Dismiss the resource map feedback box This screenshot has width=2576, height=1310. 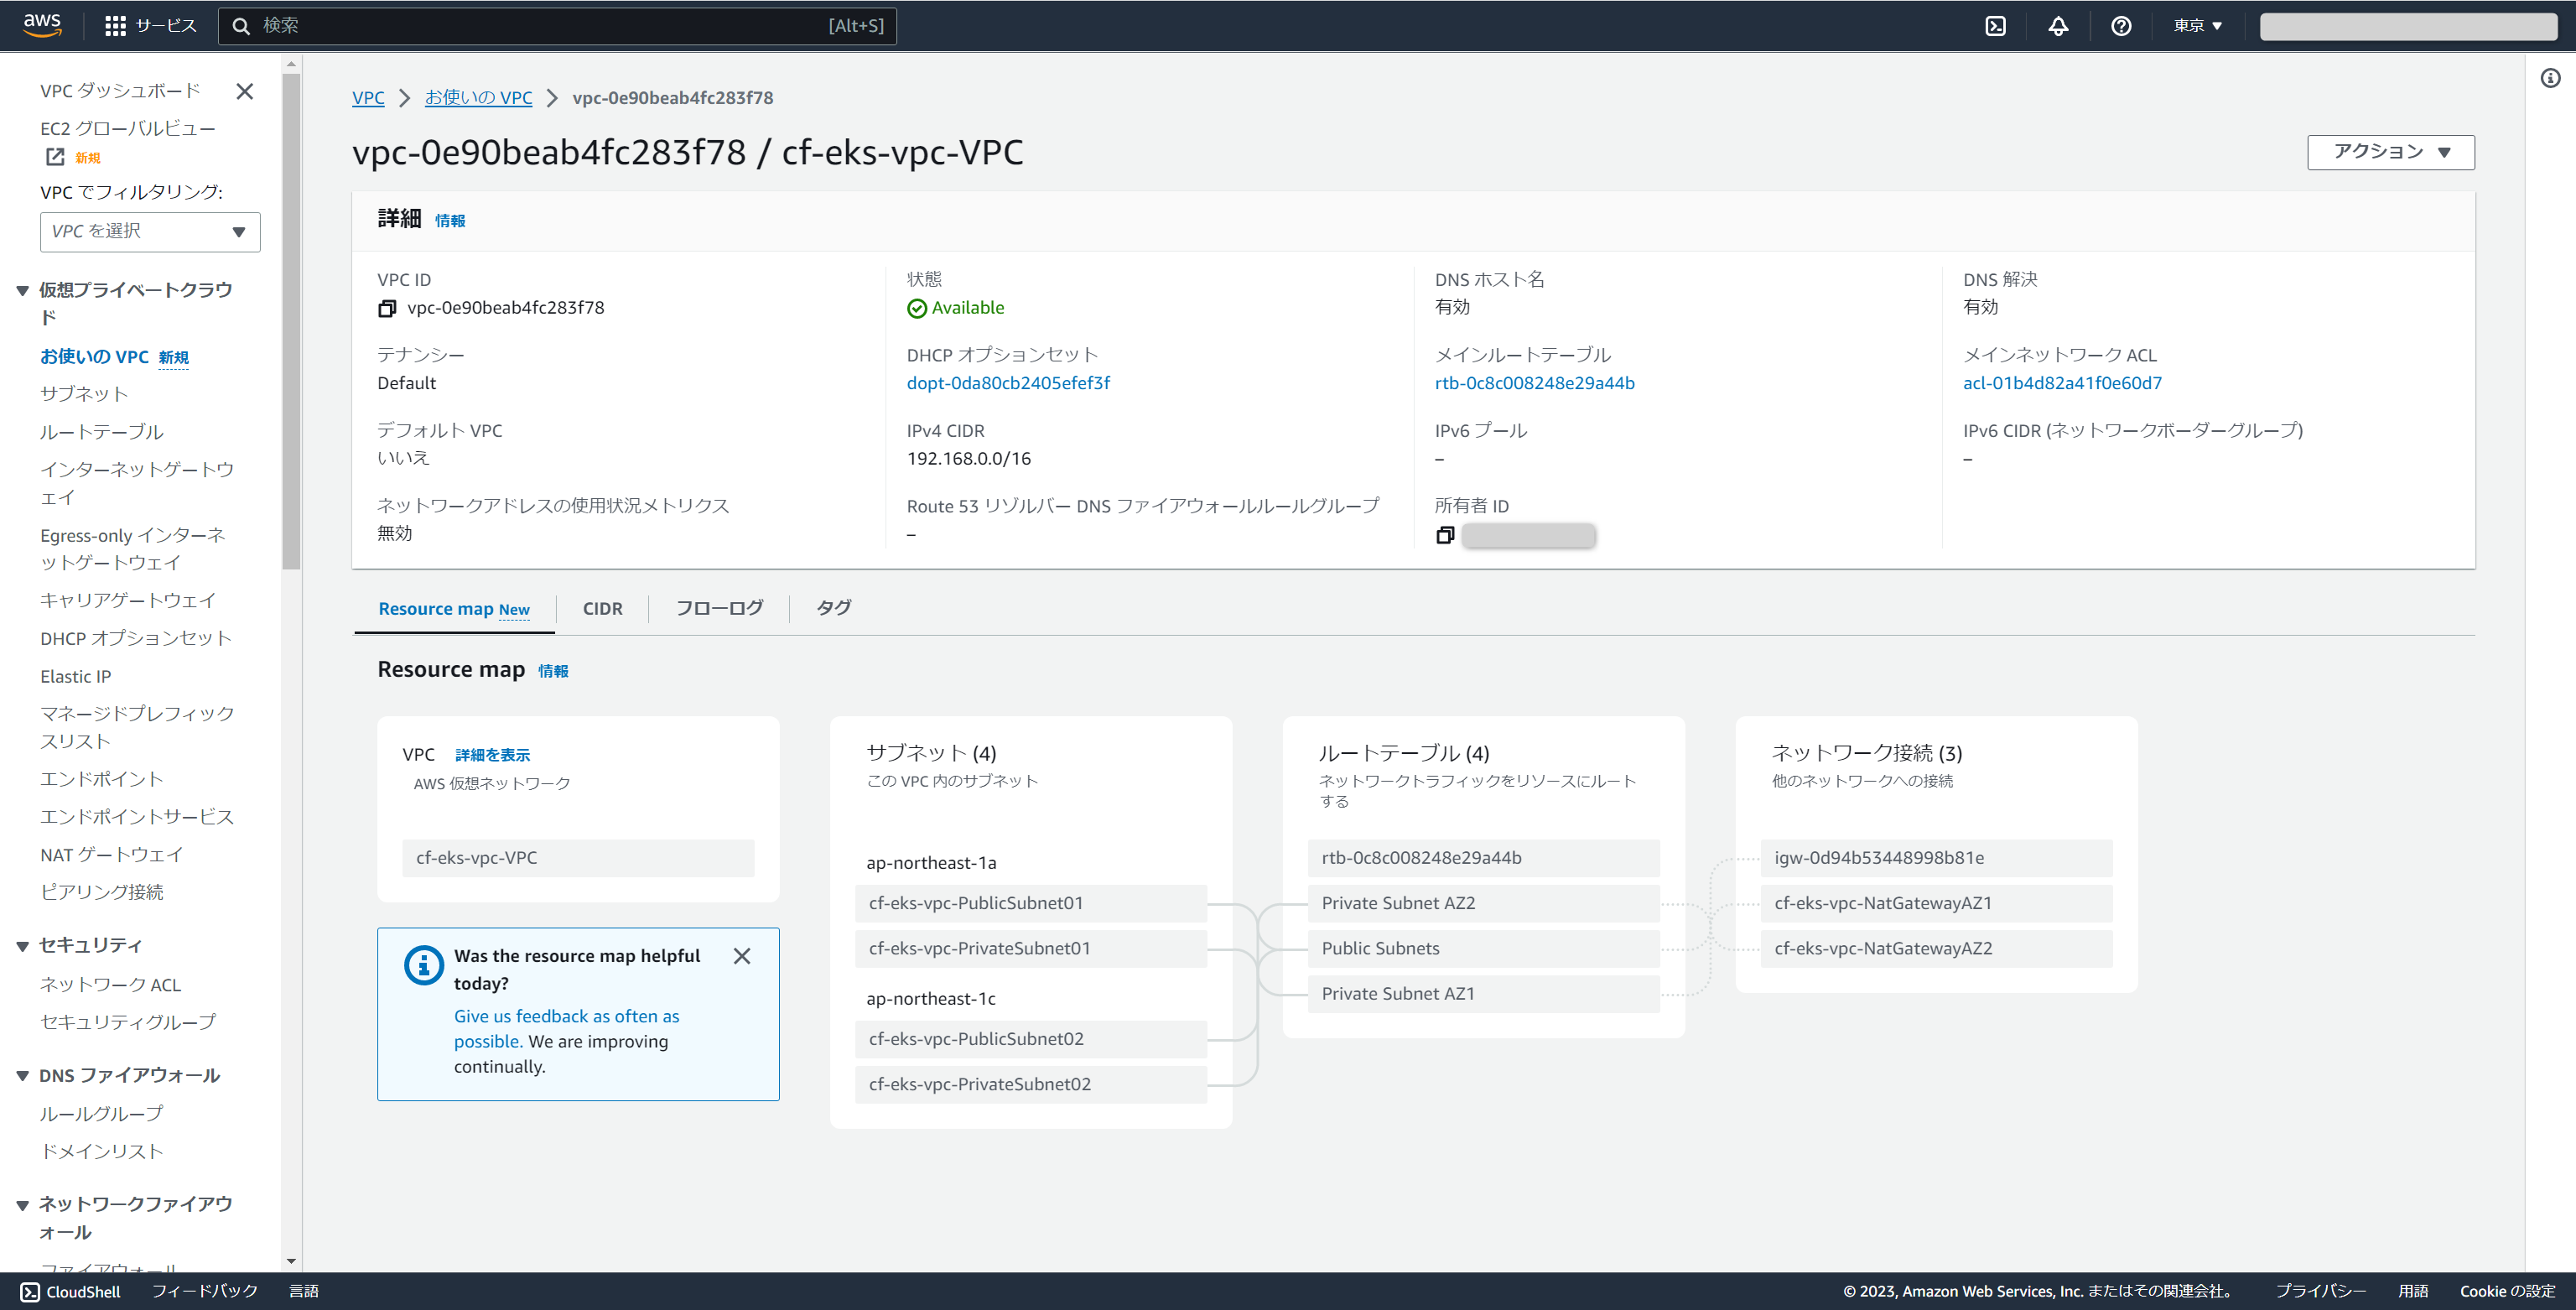pyautogui.click(x=741, y=956)
